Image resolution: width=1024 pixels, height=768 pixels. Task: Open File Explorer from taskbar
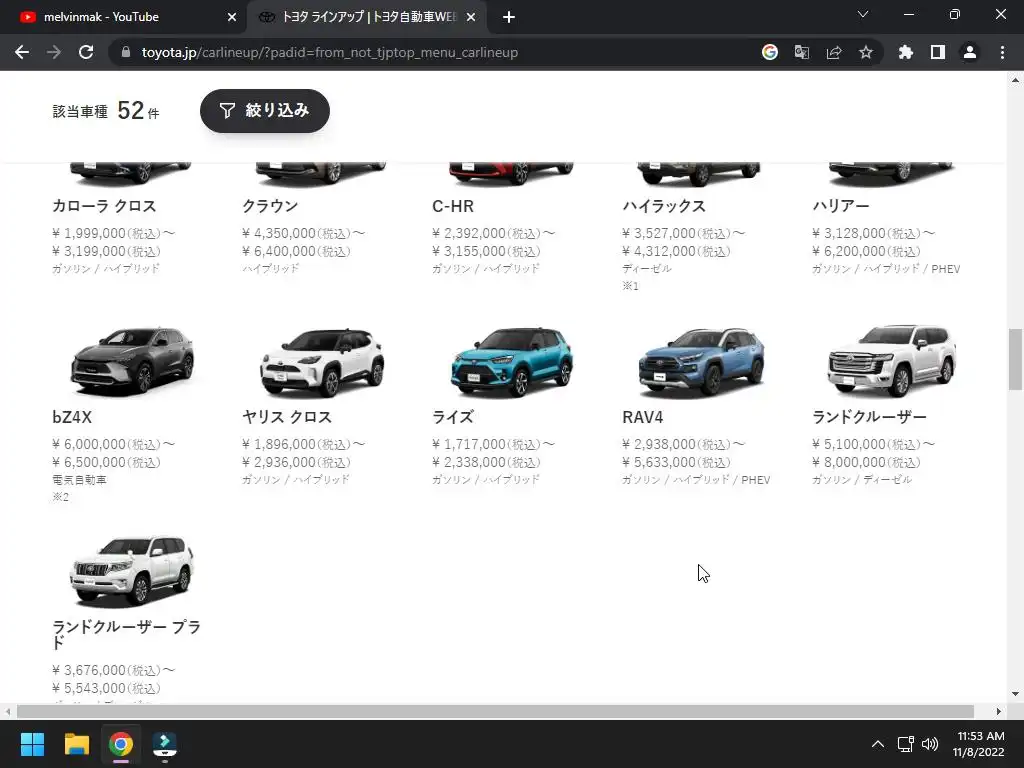(x=76, y=744)
